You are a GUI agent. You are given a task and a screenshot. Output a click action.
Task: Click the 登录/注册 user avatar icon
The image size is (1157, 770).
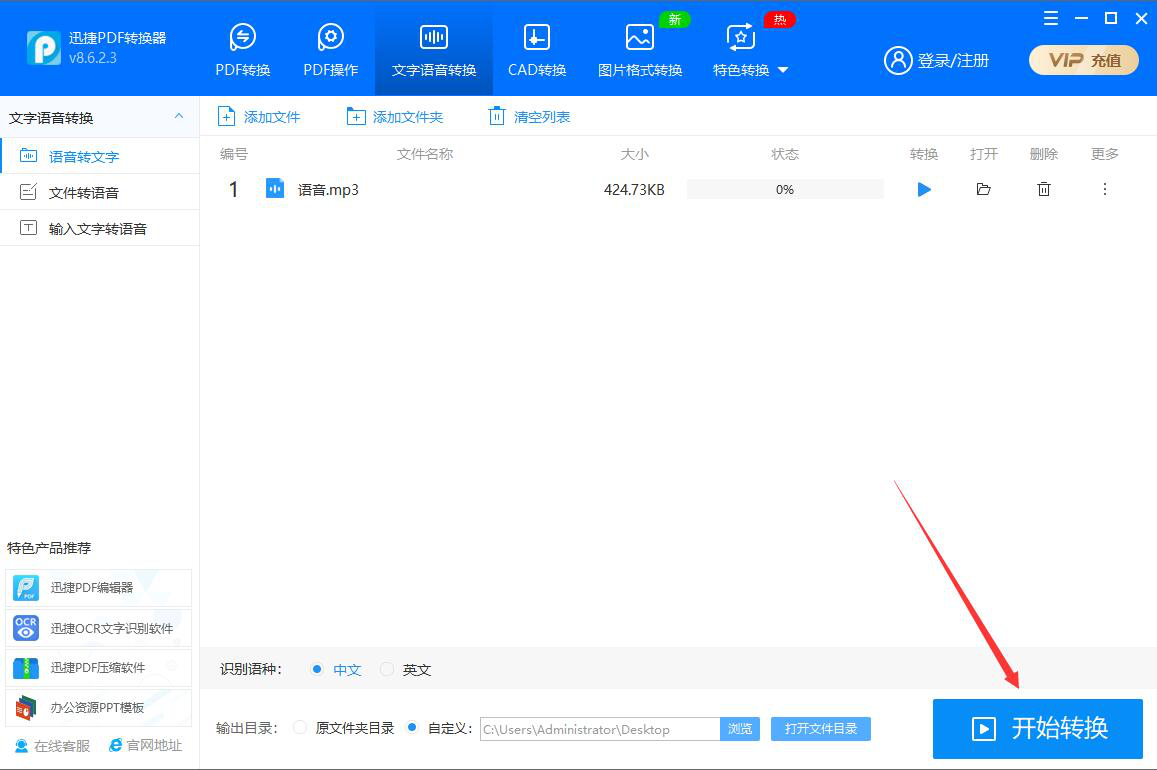point(898,60)
